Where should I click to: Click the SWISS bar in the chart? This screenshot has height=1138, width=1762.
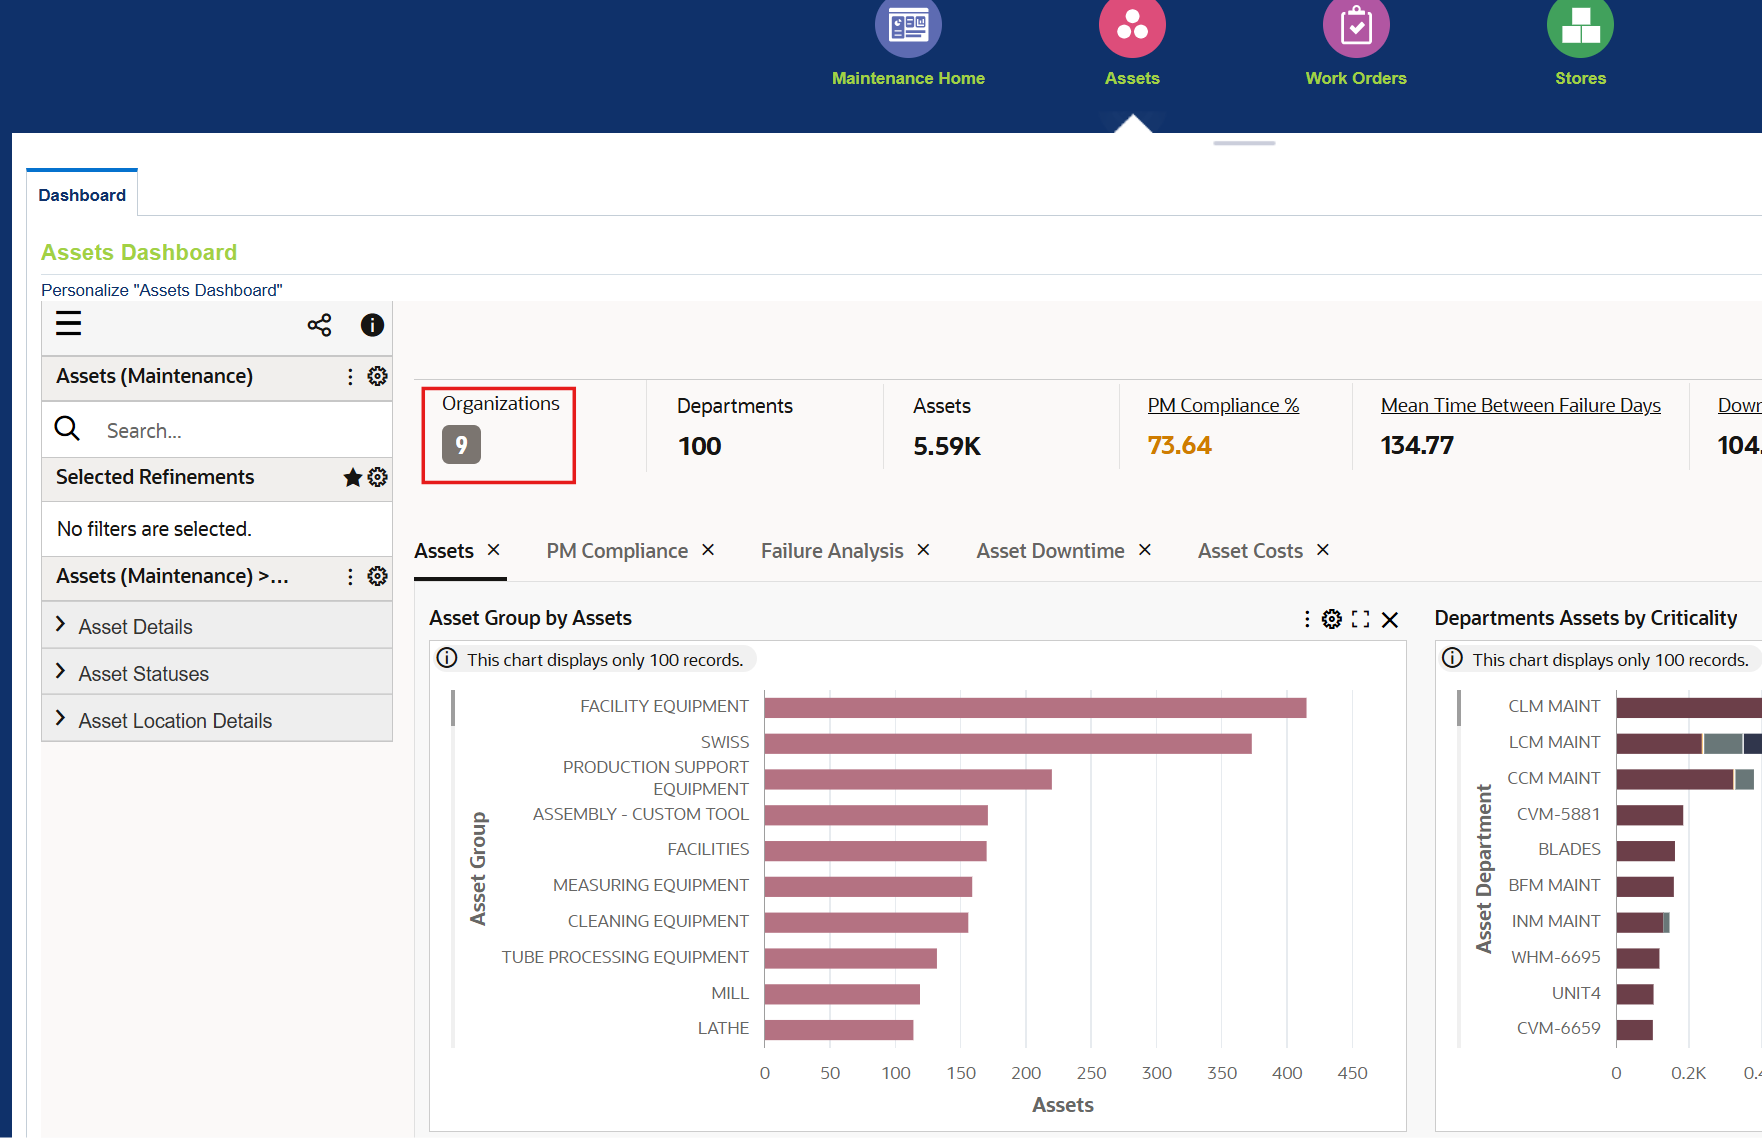[1008, 744]
